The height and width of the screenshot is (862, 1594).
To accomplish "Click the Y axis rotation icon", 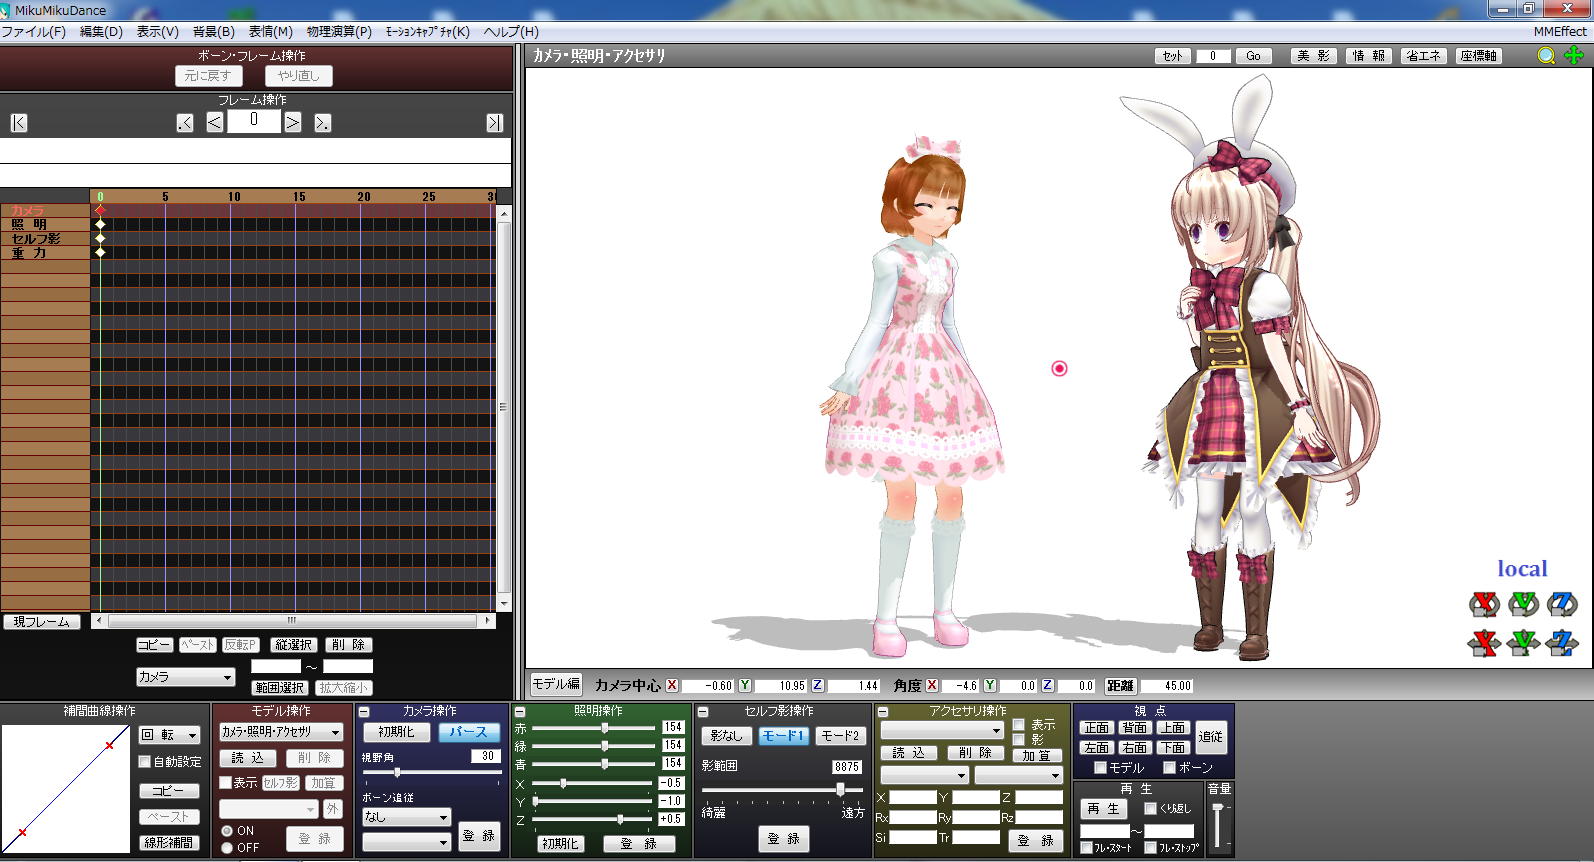I will click(x=1523, y=604).
